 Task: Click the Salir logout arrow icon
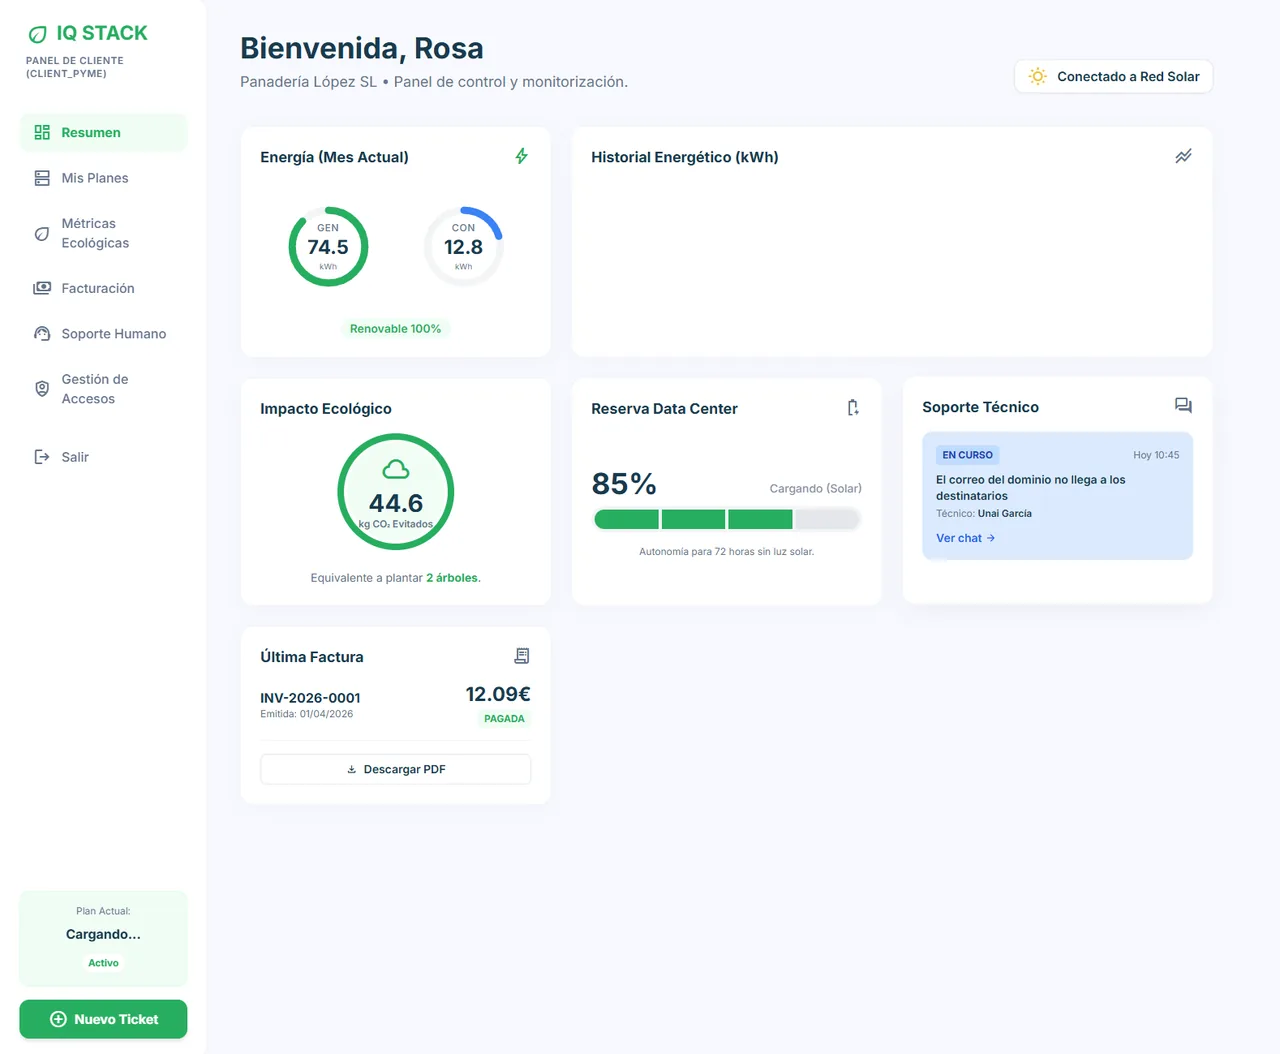(42, 457)
